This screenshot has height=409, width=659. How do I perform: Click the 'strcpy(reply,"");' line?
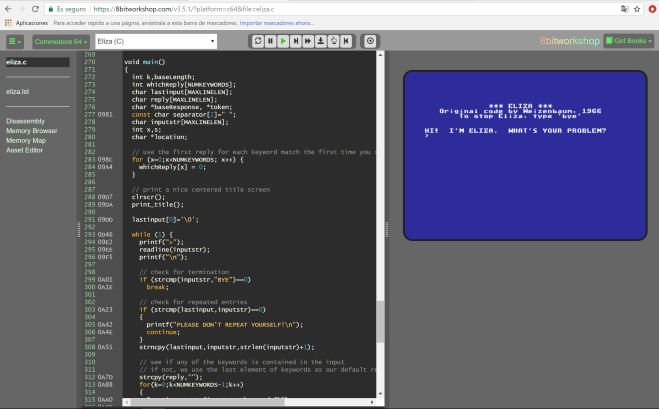tap(171, 377)
